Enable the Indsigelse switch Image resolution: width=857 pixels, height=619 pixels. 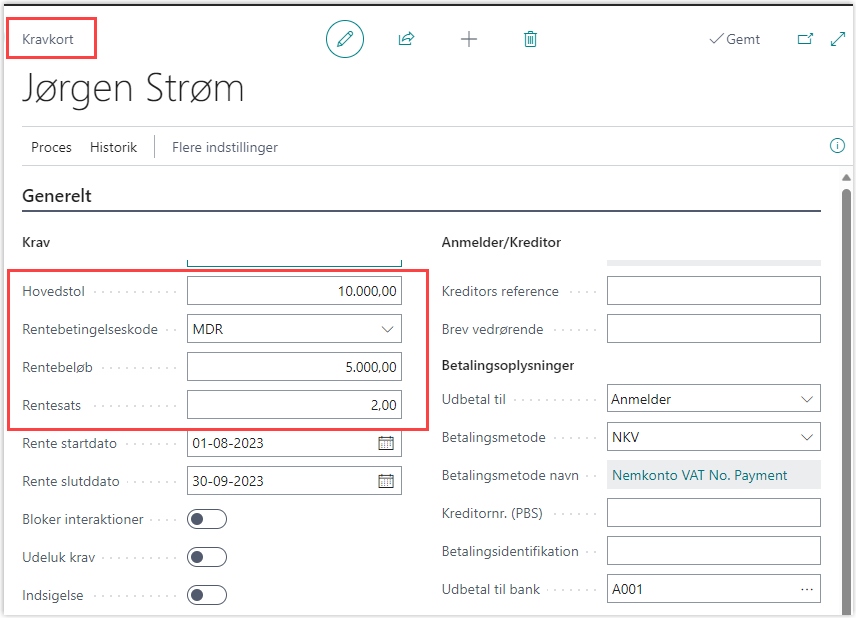[207, 595]
